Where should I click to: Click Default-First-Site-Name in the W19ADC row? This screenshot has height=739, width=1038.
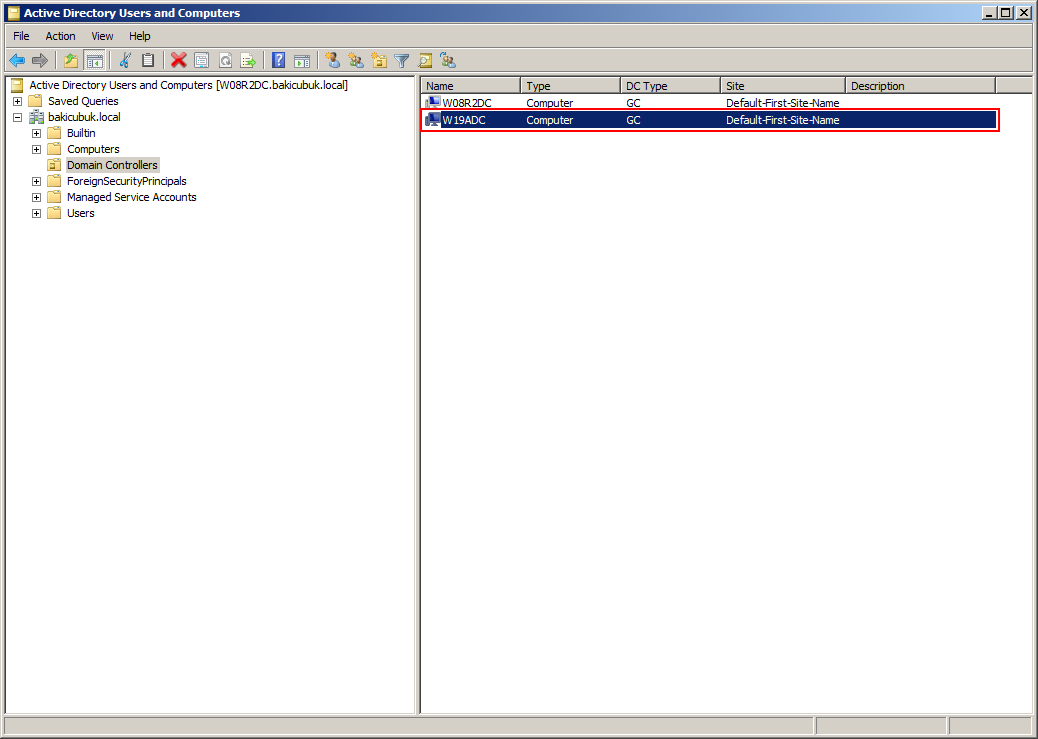pyautogui.click(x=782, y=120)
